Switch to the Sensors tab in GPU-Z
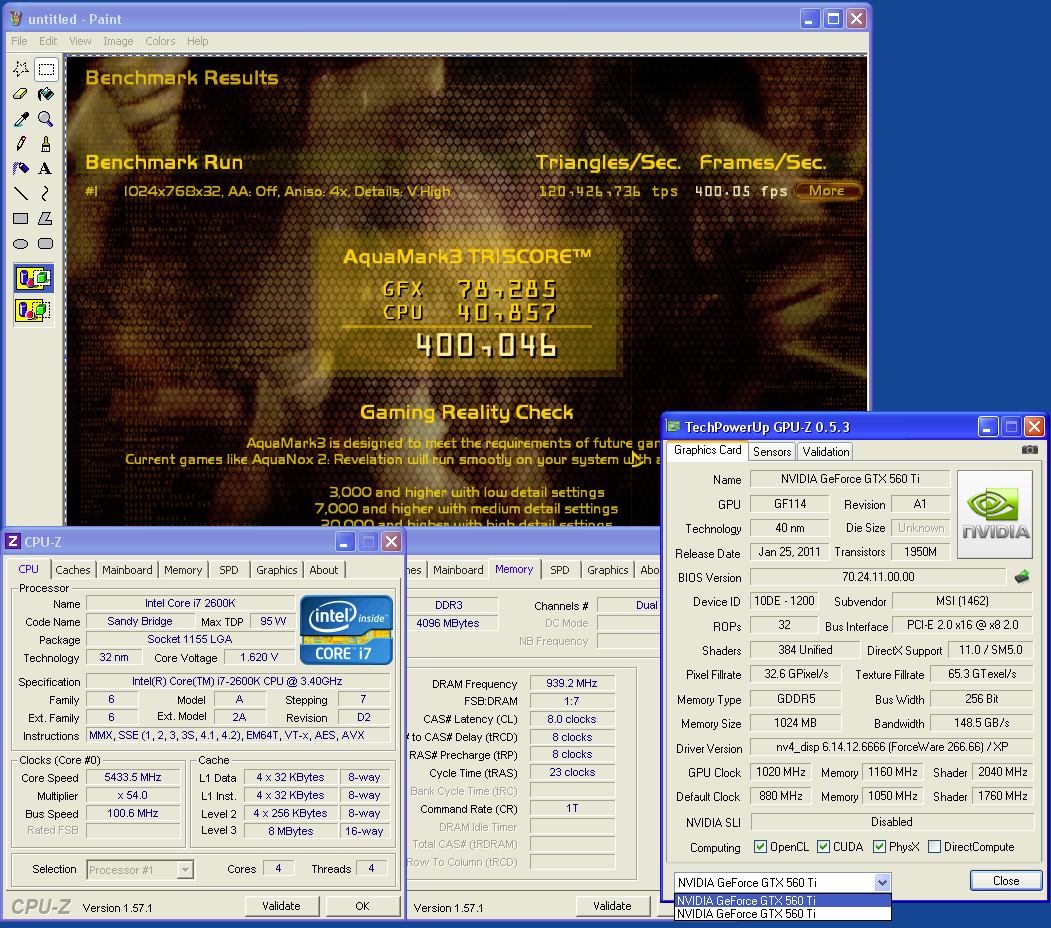 click(772, 452)
